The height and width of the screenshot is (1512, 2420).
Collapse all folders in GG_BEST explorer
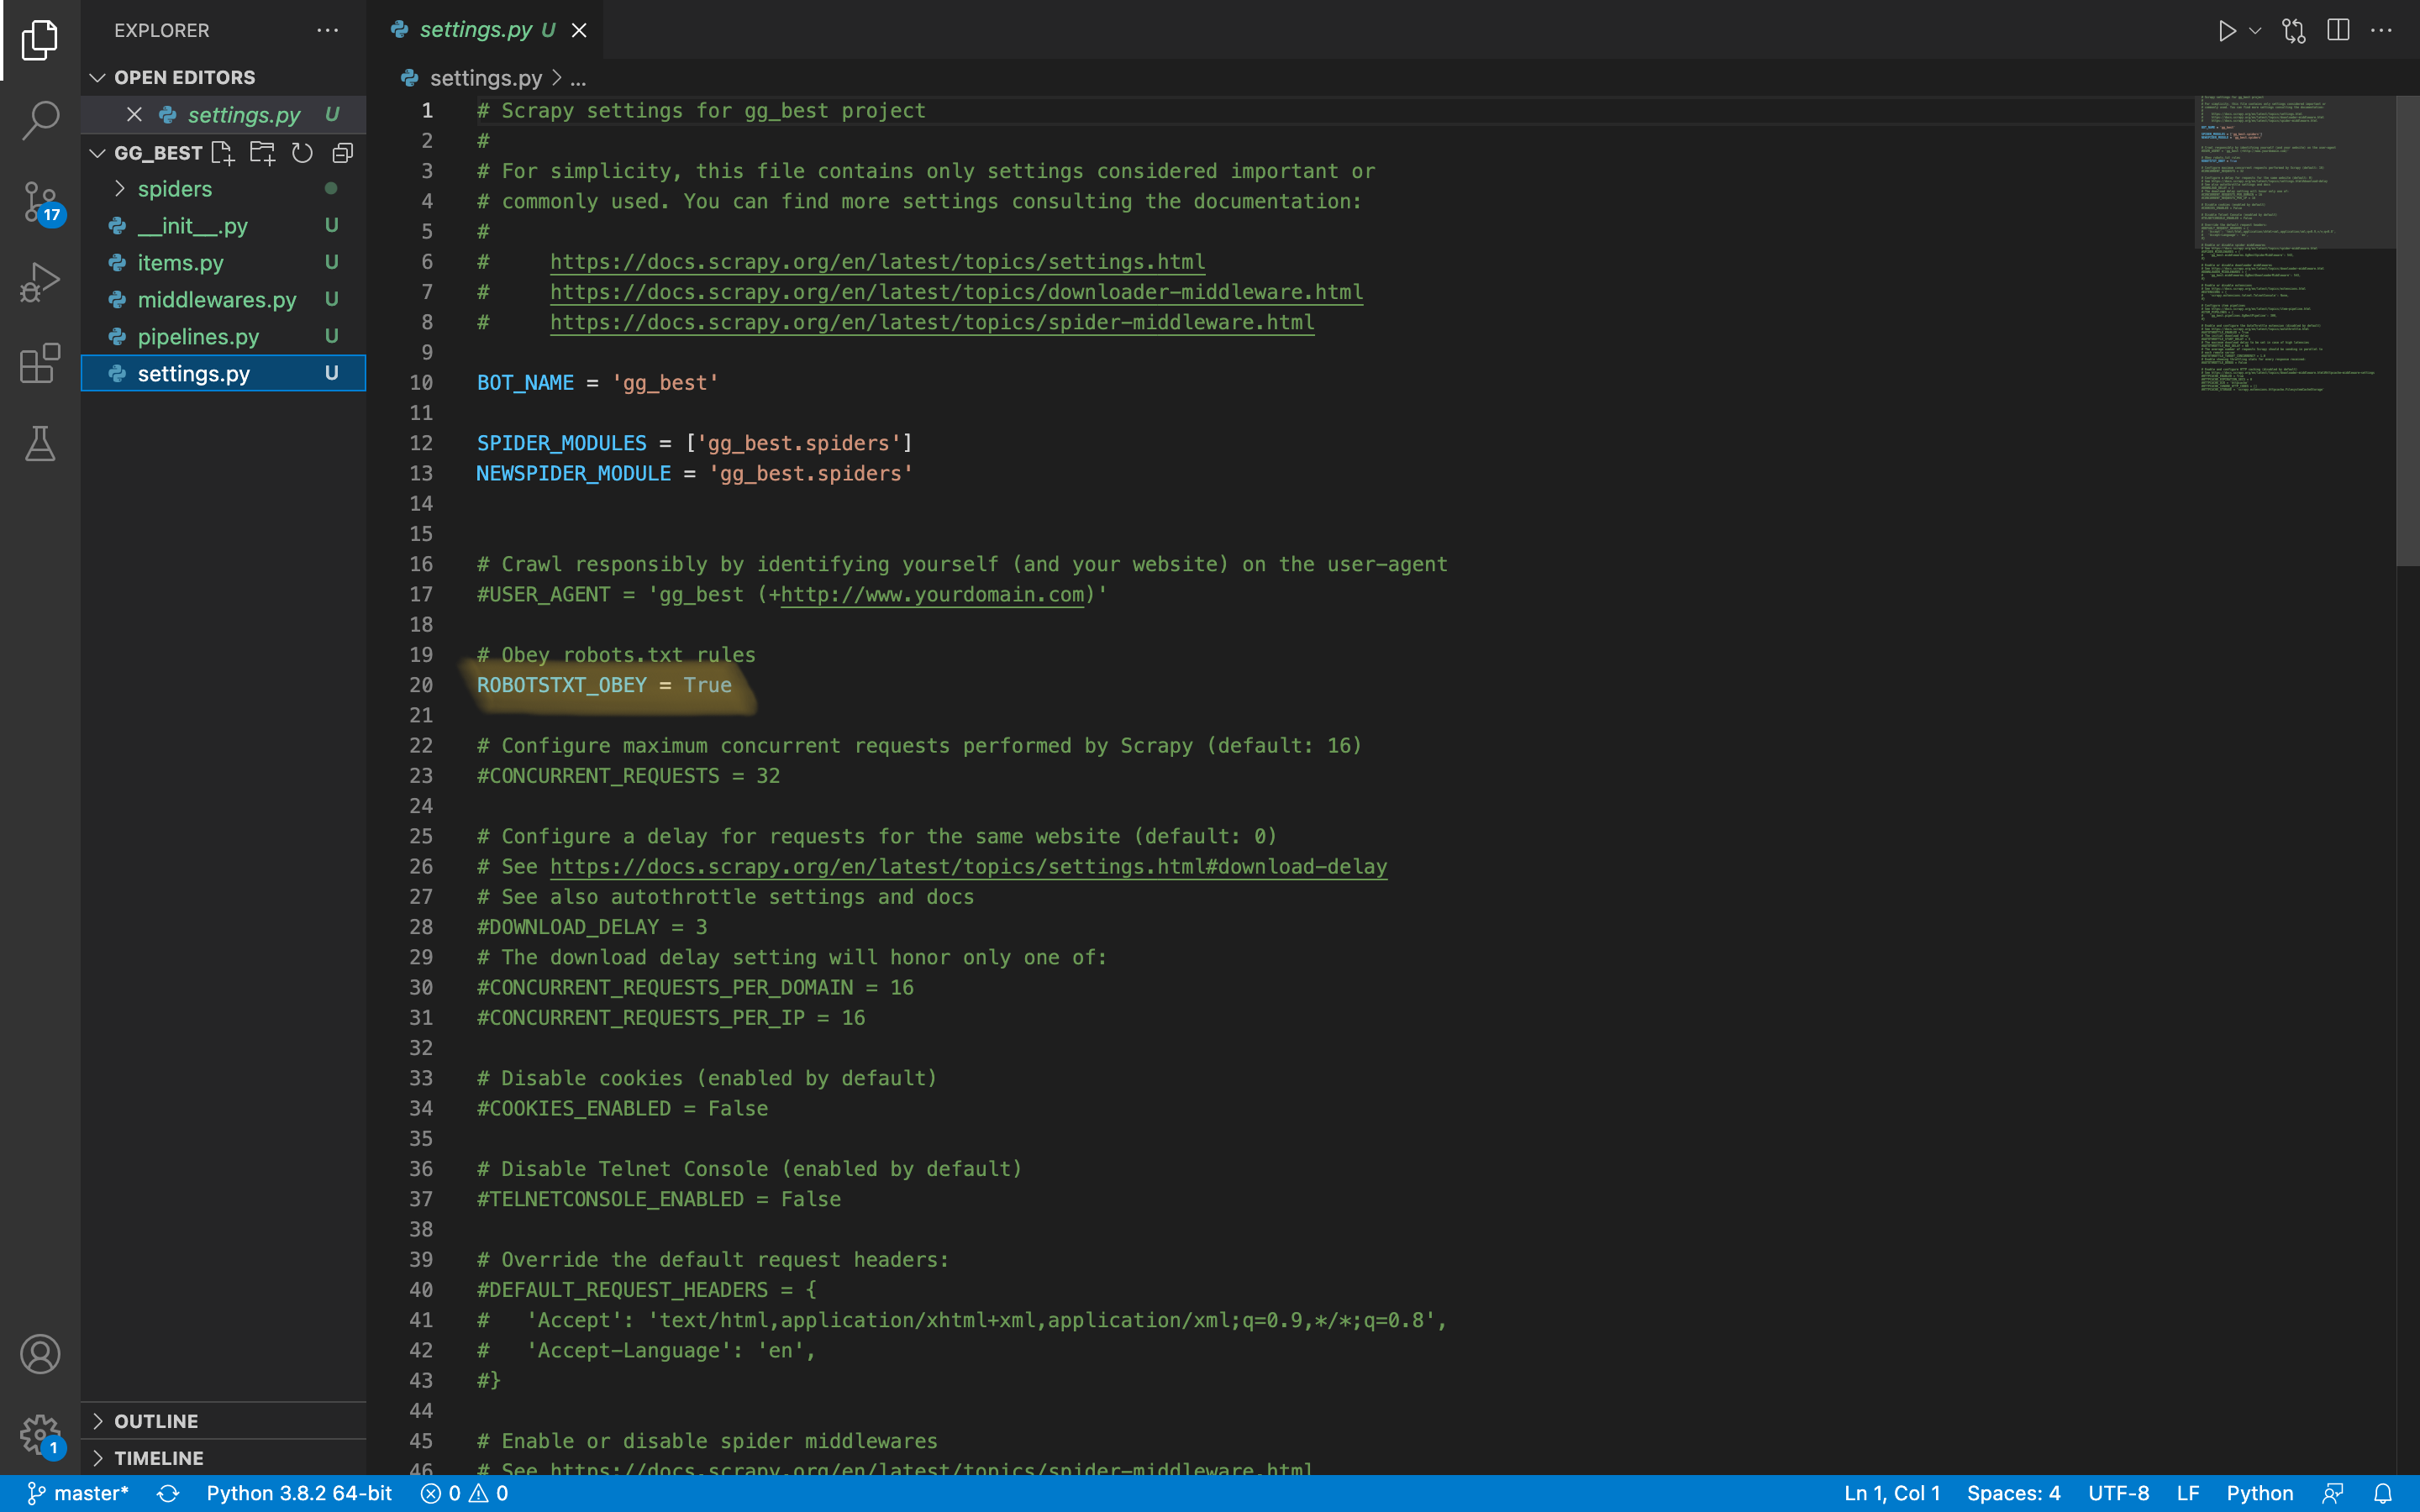[x=343, y=153]
